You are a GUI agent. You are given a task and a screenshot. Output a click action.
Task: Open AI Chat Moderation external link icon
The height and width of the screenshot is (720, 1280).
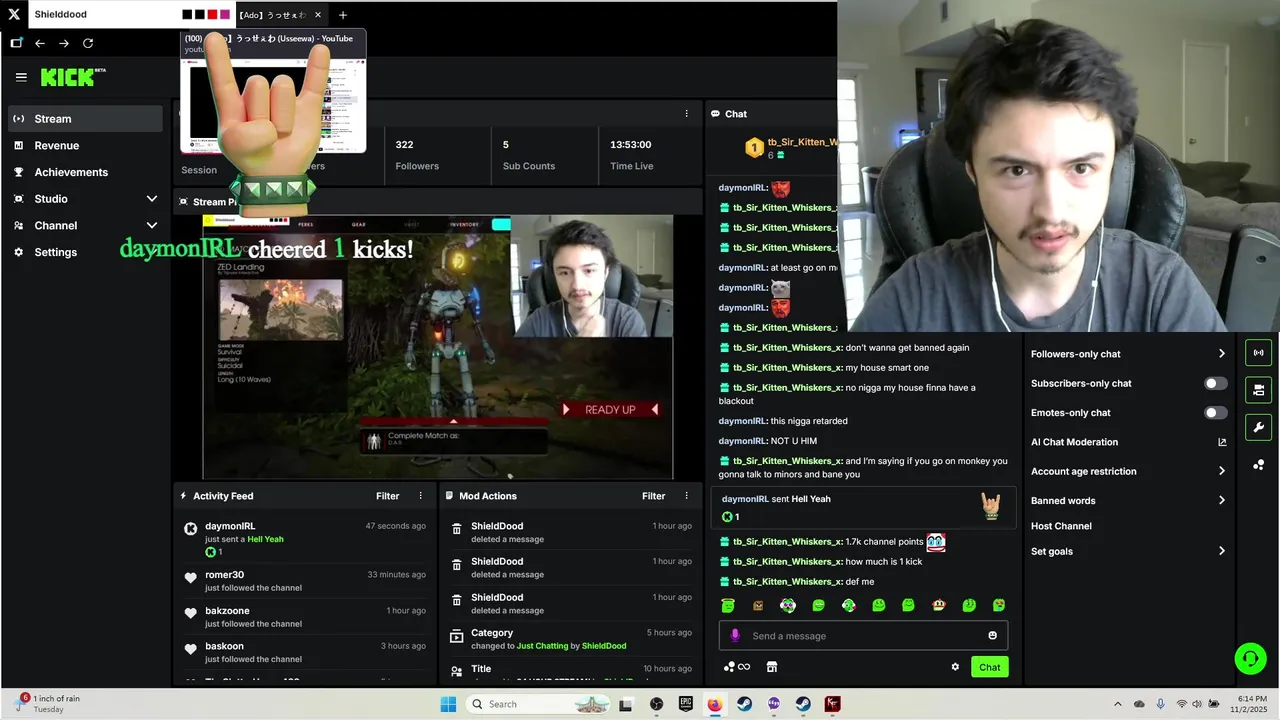[x=1222, y=442]
